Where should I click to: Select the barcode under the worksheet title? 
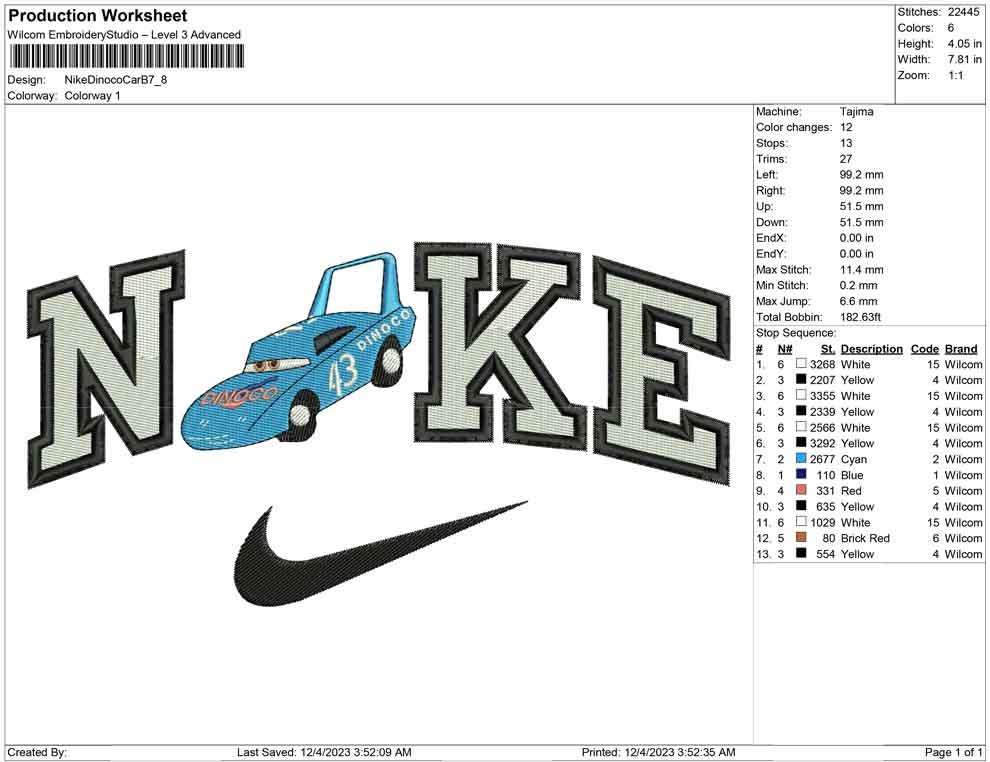(127, 57)
